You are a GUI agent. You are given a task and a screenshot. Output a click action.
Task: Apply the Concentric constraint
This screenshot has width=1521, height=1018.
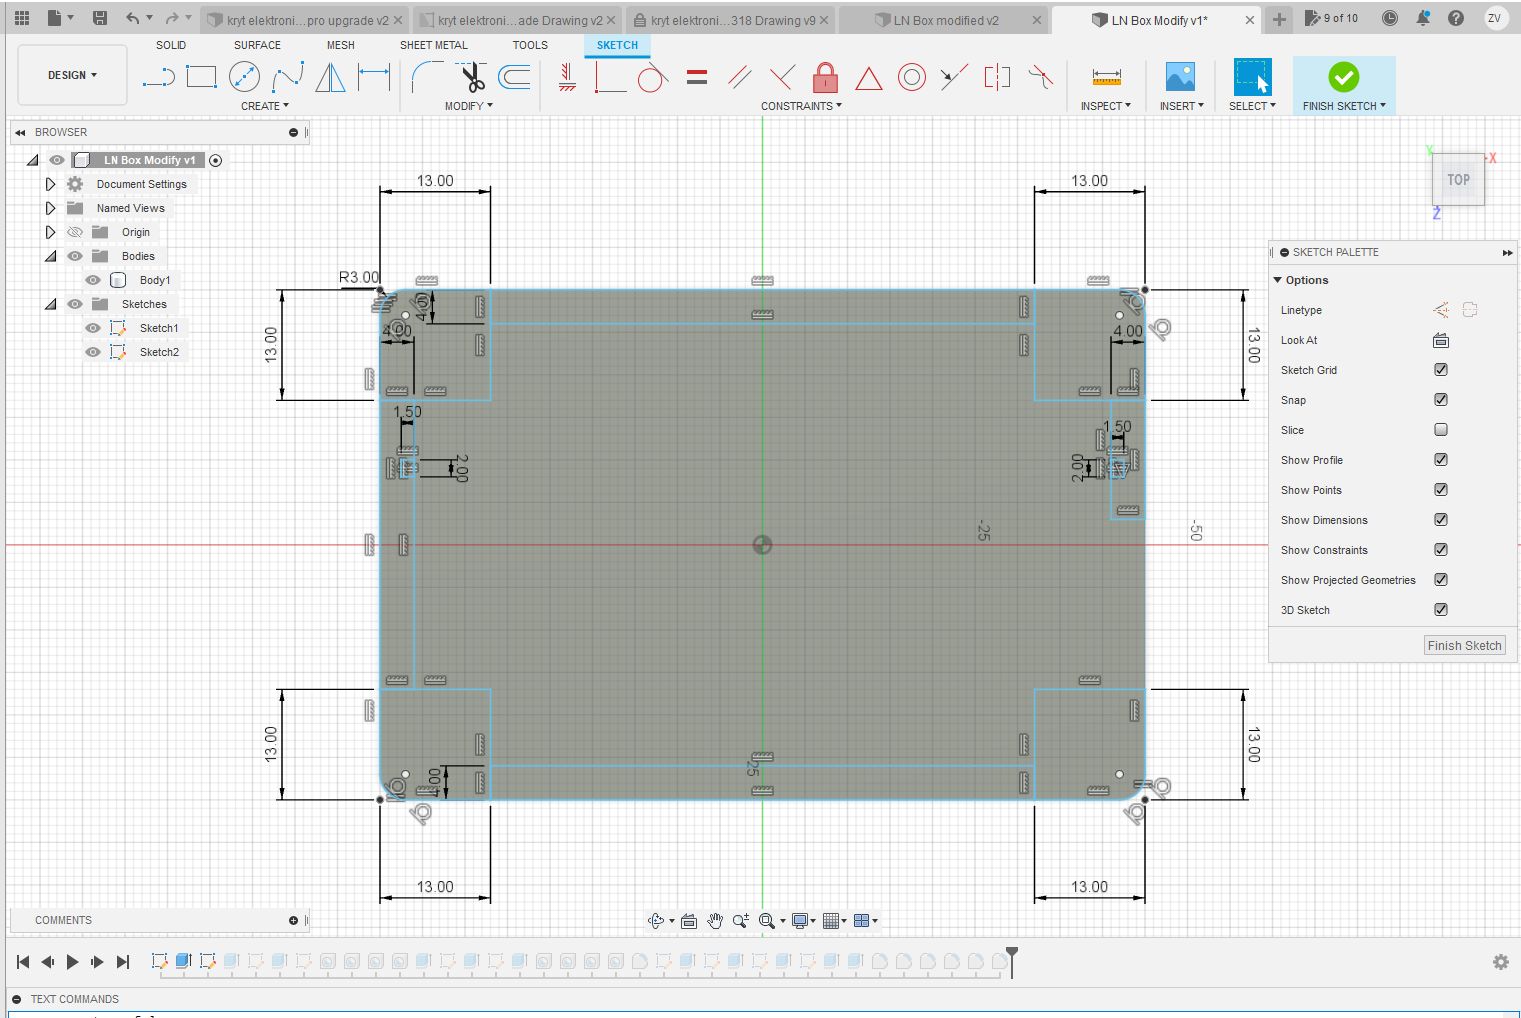coord(911,77)
